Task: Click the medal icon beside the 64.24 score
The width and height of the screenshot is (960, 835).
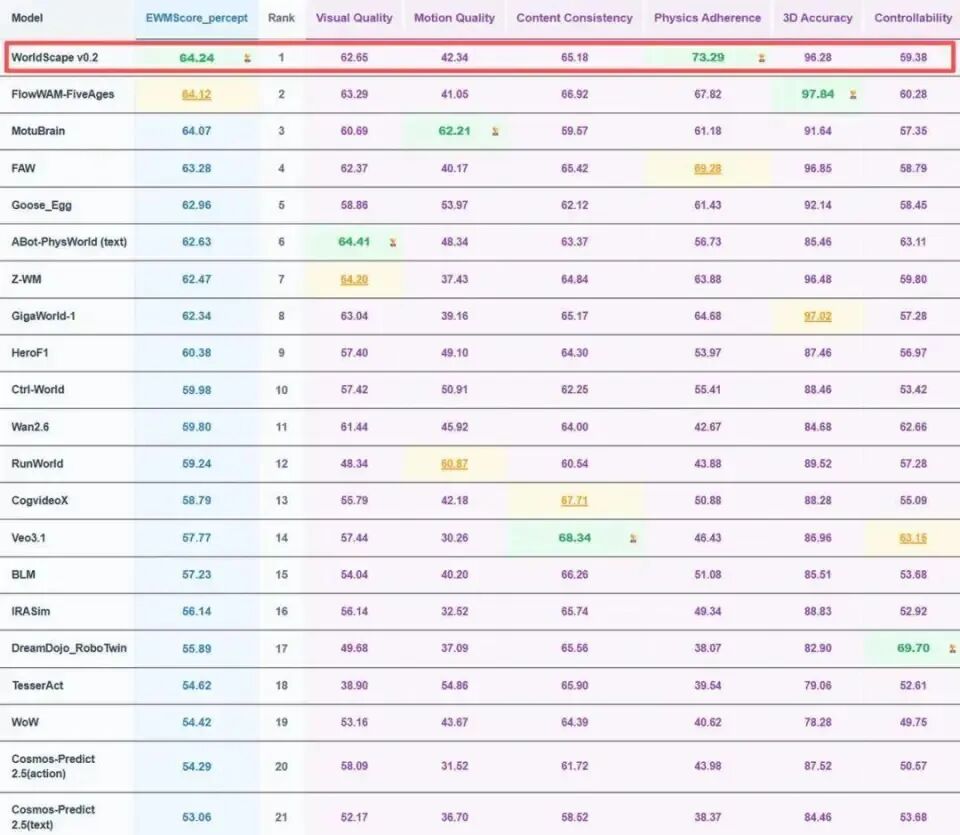Action: click(x=247, y=58)
